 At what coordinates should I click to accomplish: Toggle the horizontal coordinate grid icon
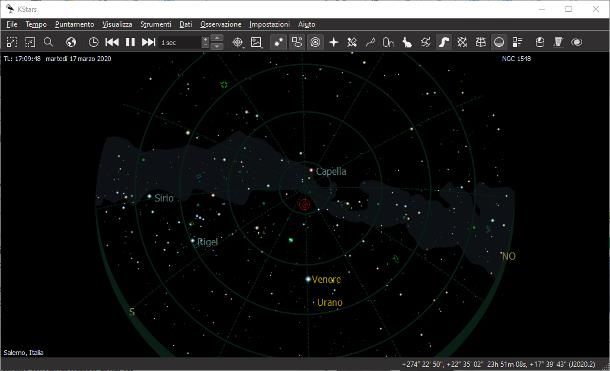(480, 42)
